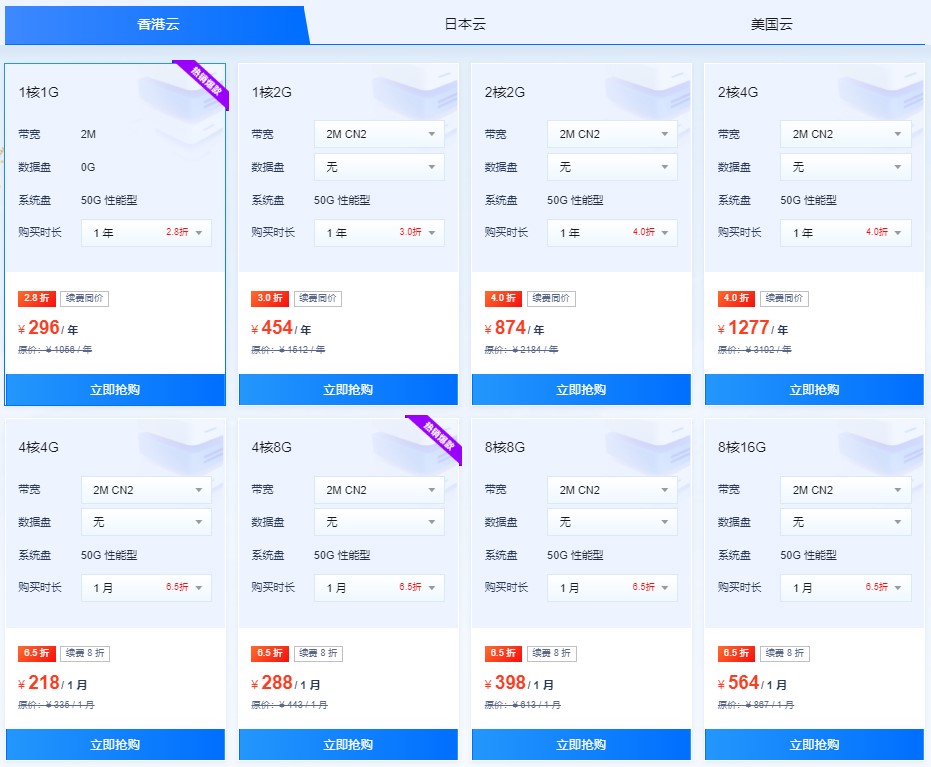
Task: Click the 4核8G plan title
Action: [x=271, y=447]
